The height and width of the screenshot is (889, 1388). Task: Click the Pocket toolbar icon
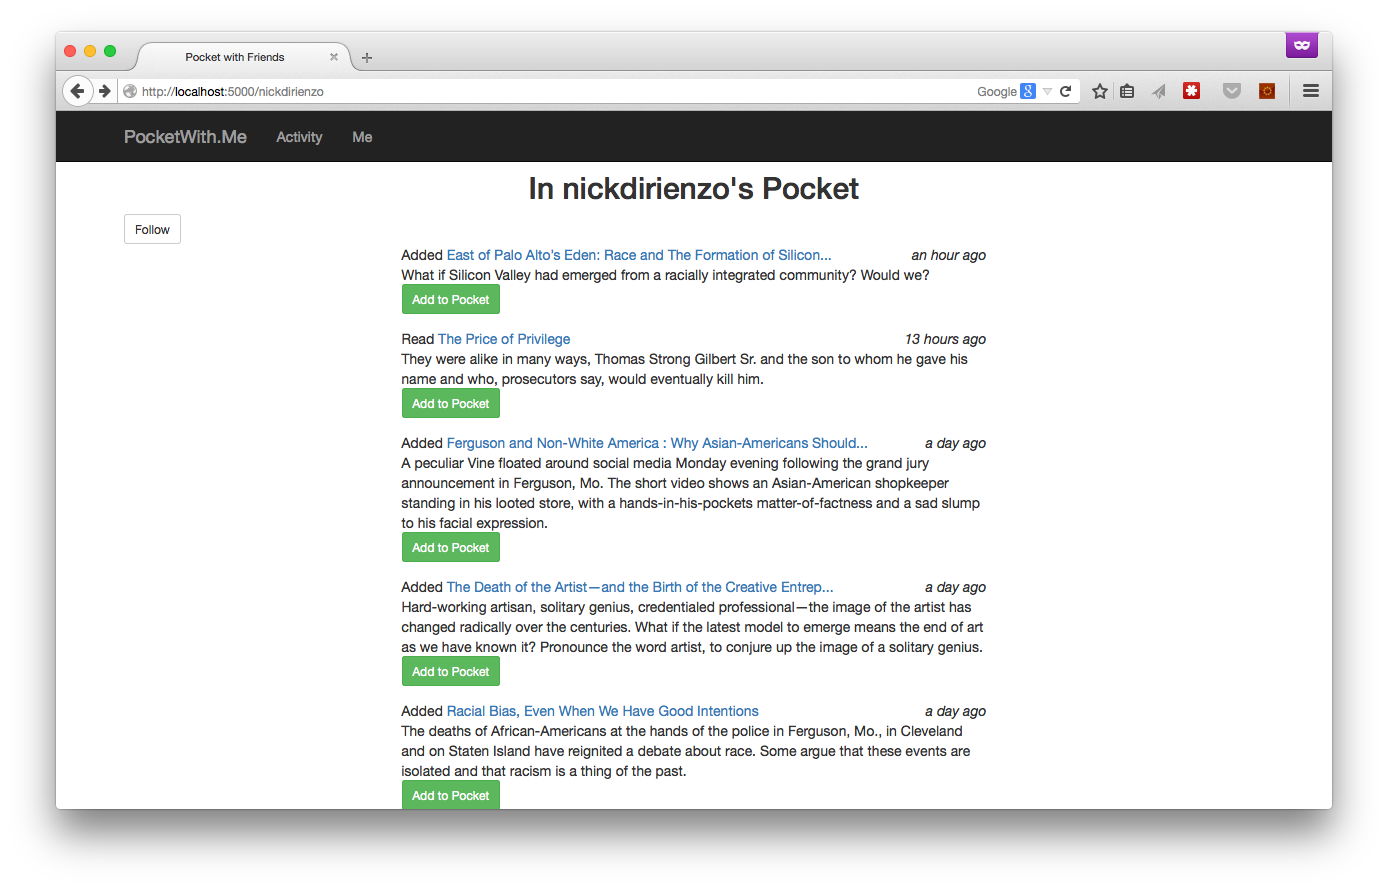click(x=1232, y=91)
